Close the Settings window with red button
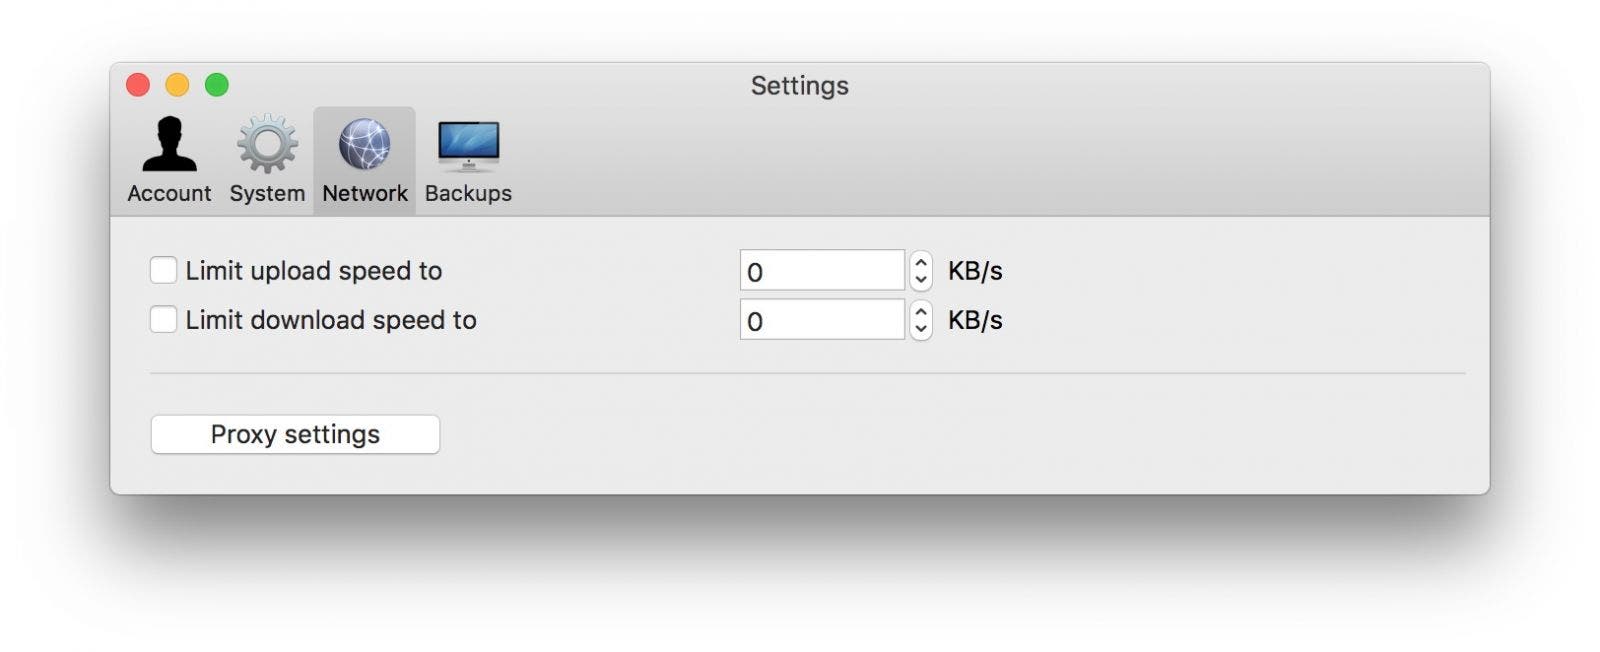The image size is (1600, 652). 138,85
